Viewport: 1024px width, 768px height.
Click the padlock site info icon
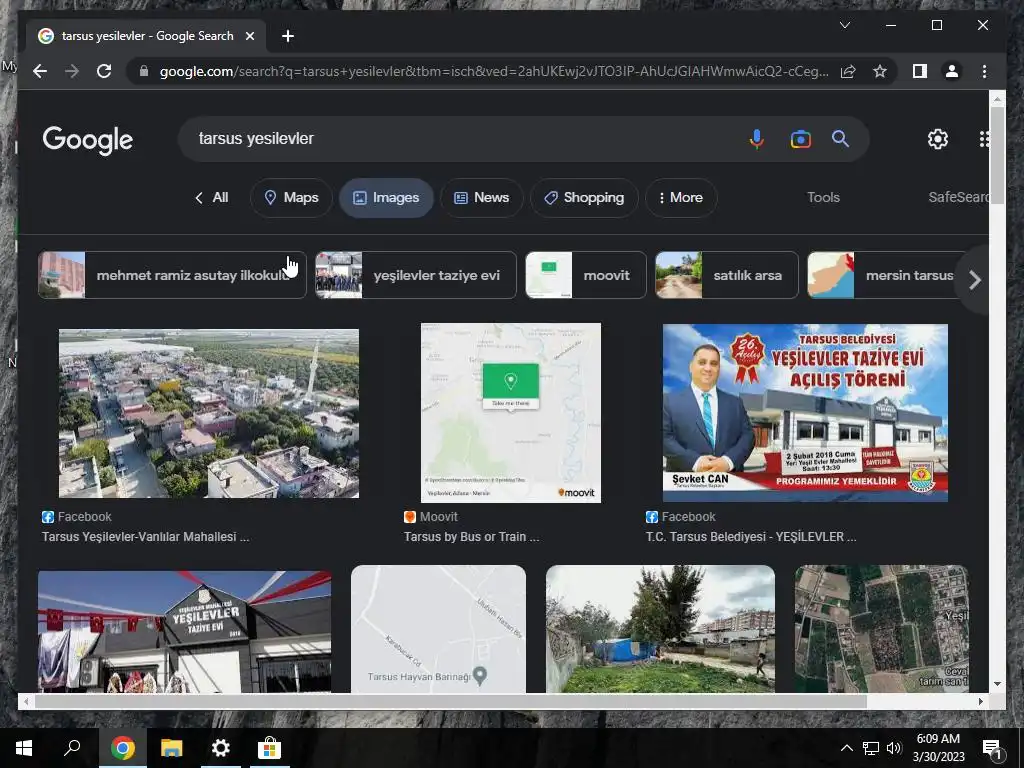coord(144,71)
